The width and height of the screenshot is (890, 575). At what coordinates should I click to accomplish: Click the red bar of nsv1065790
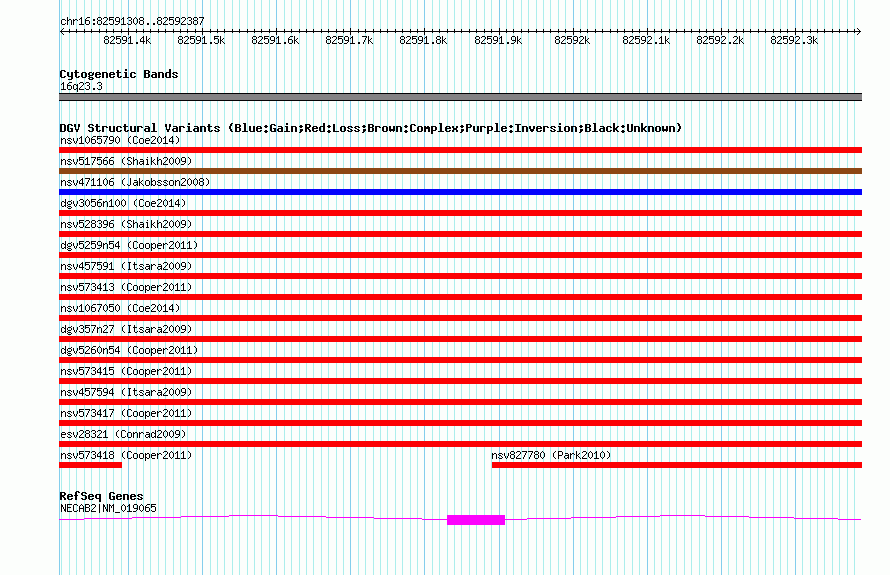[460, 150]
